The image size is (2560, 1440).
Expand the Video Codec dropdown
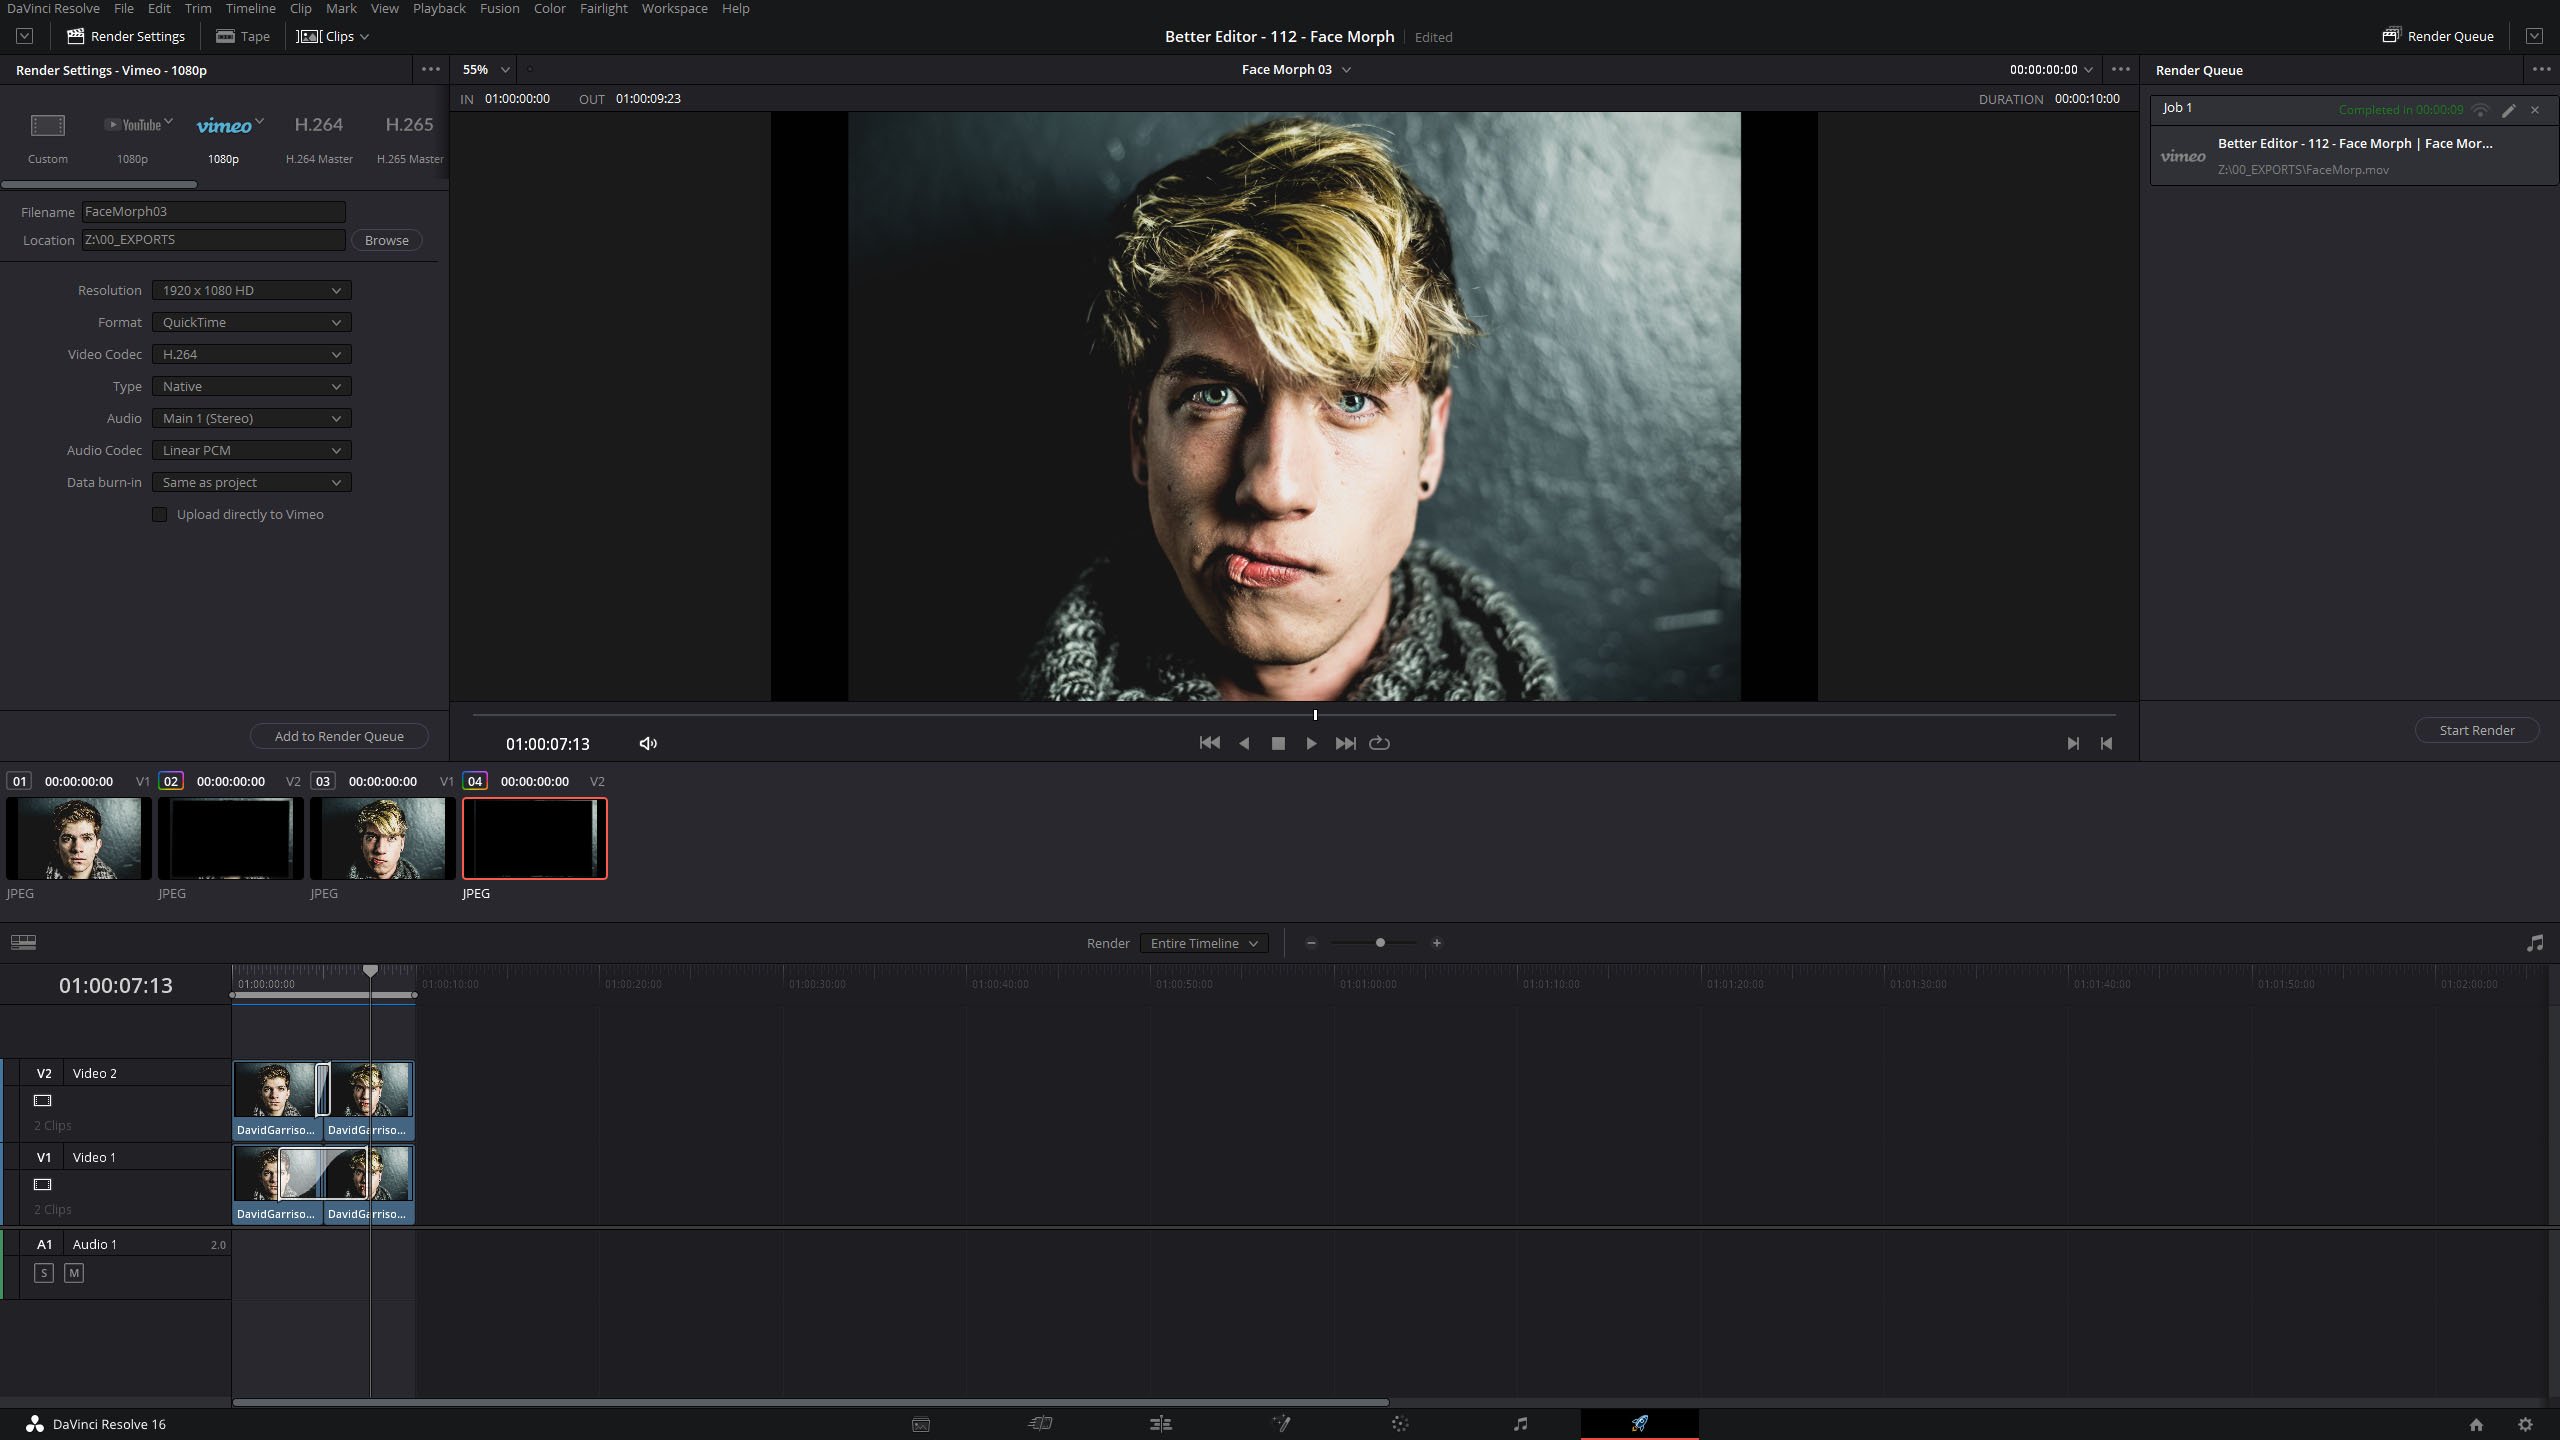251,354
